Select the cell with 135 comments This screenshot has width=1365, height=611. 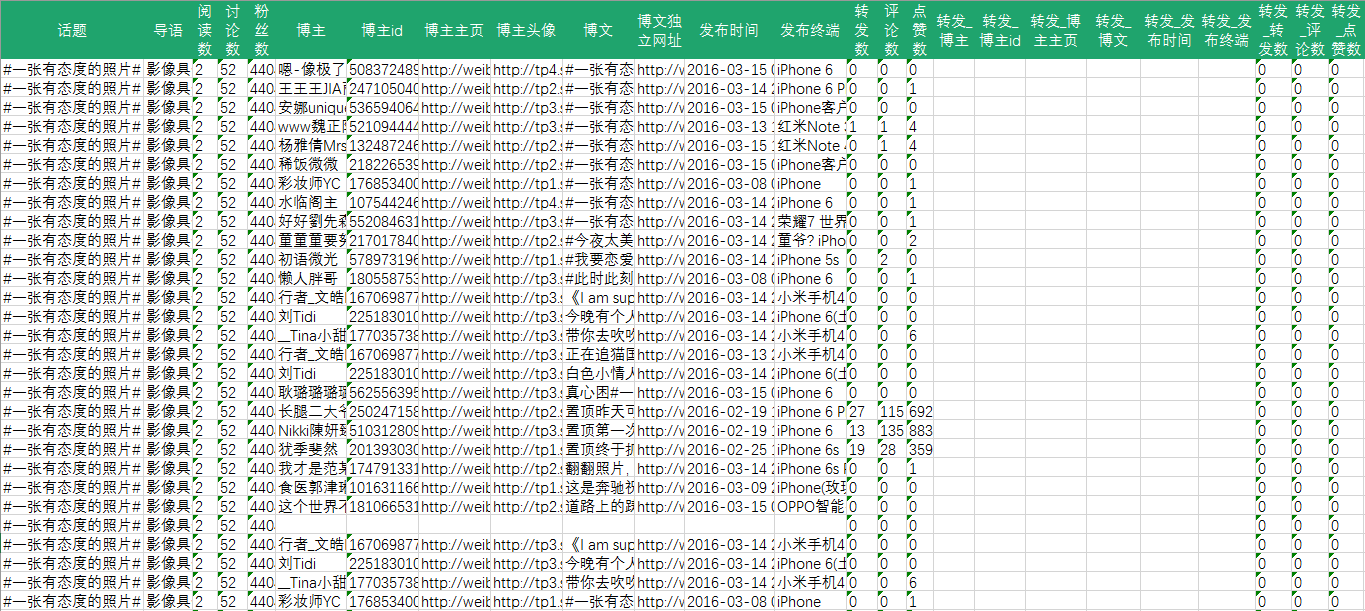click(891, 431)
